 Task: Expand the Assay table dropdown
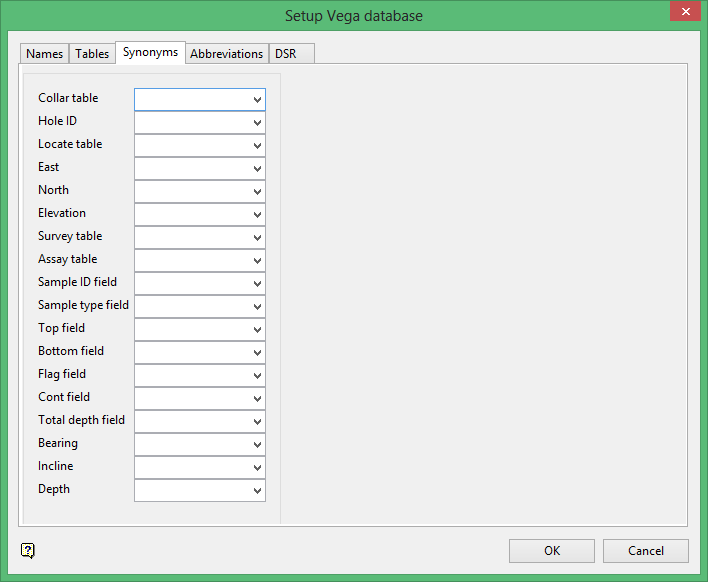(x=257, y=260)
